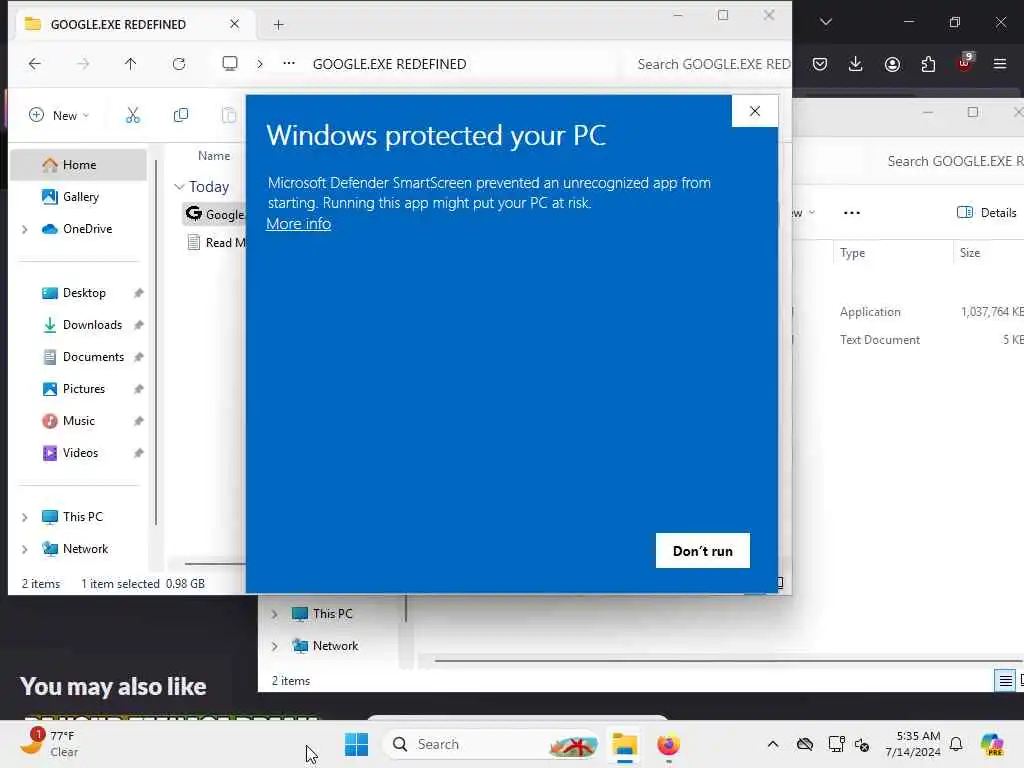The height and width of the screenshot is (768, 1024).
Task: Click the taskbar Search box
Action: 491,744
